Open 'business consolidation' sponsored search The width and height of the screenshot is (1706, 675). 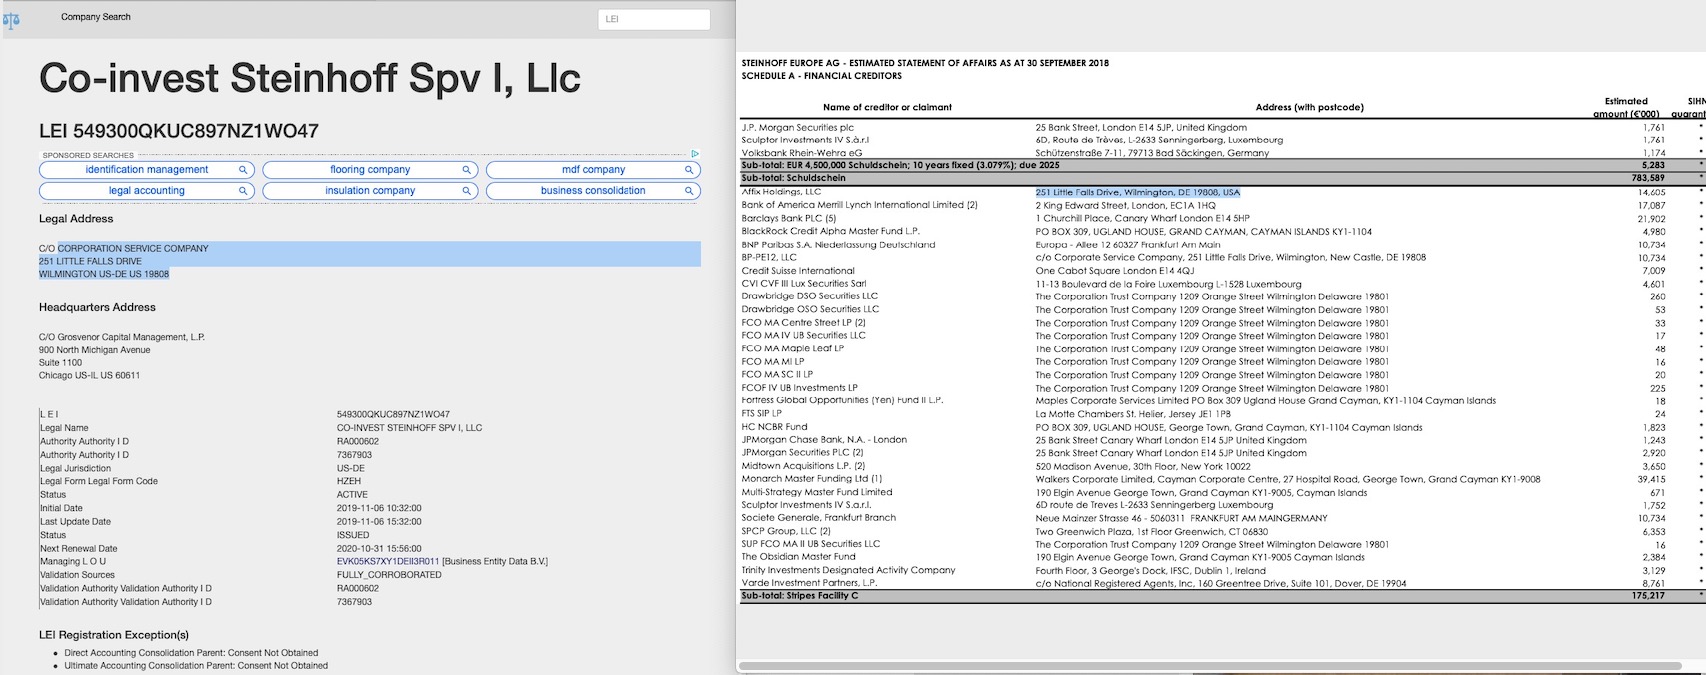coord(593,191)
